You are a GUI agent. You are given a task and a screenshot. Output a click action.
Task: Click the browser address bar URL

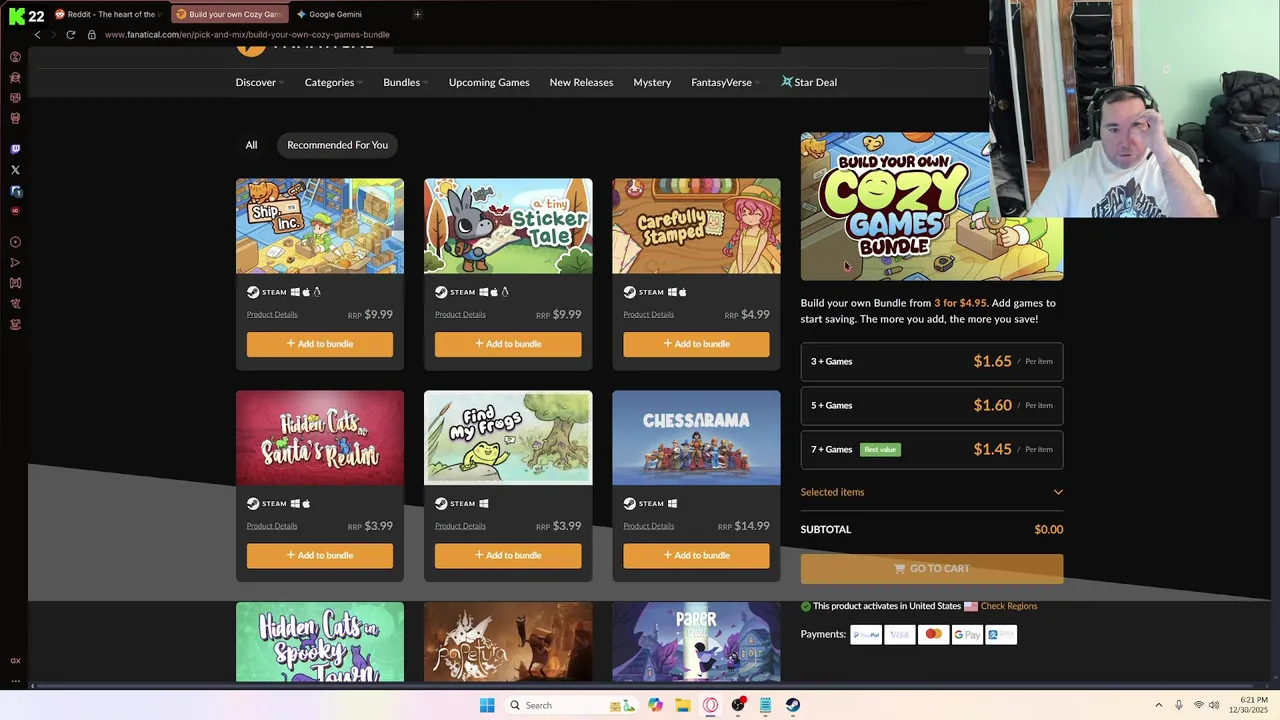[247, 34]
